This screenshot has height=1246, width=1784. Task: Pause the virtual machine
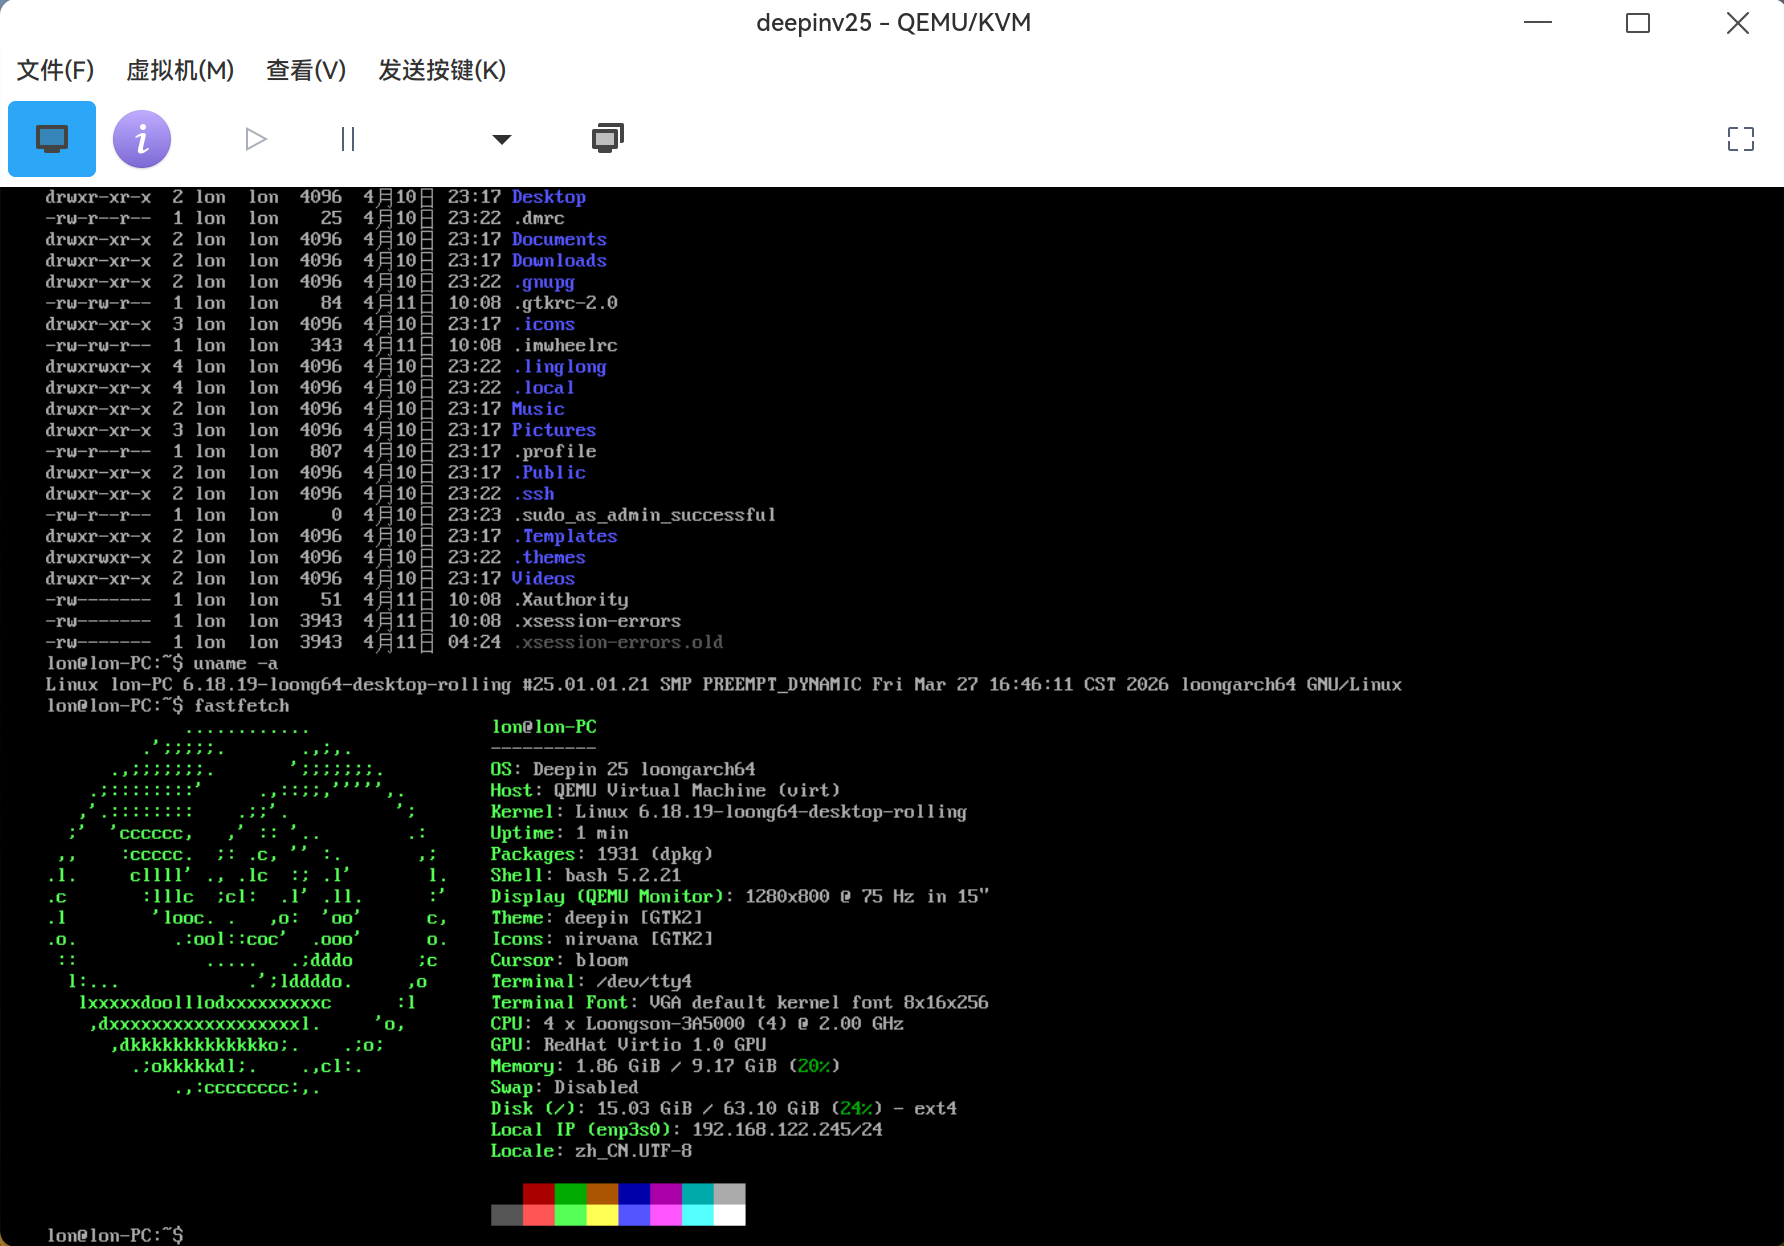(347, 139)
